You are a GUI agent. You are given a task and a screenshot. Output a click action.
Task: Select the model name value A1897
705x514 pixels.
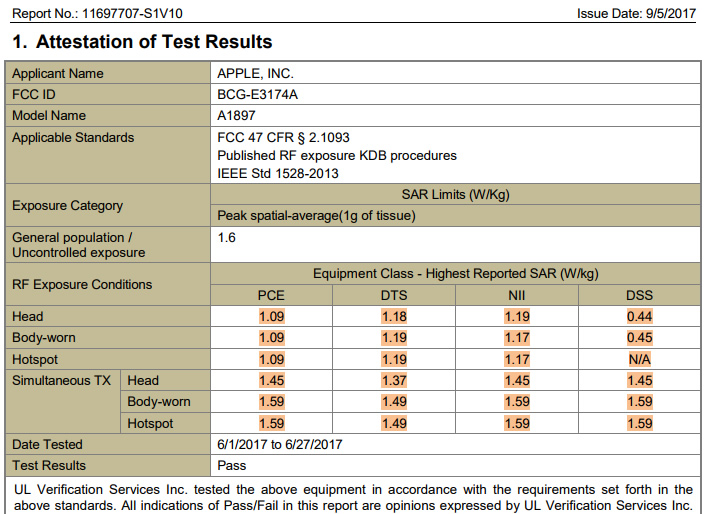(237, 116)
